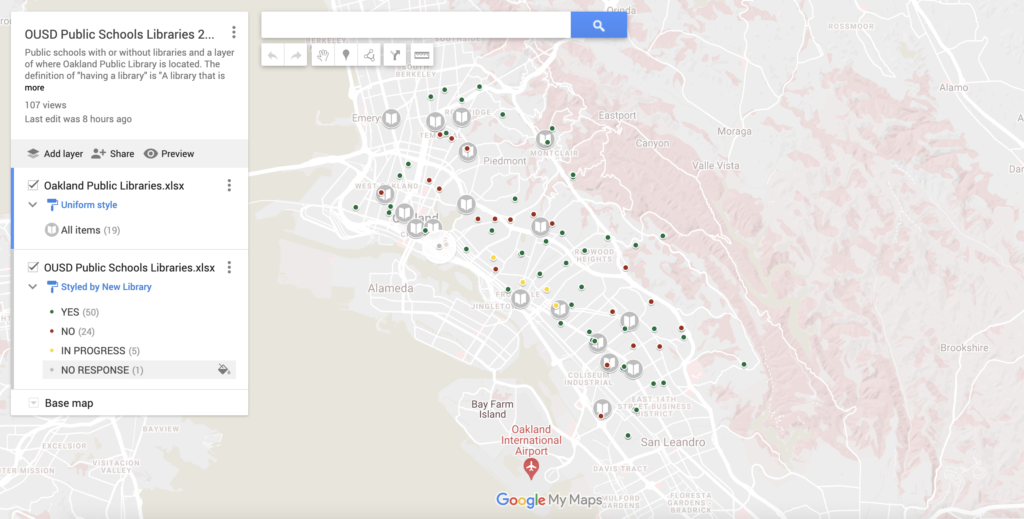Select the Draw a line tool

point(370,55)
